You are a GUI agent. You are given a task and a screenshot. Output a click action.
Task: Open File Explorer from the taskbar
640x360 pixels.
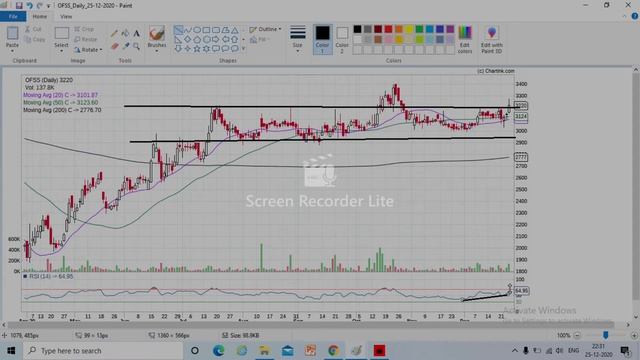point(264,351)
